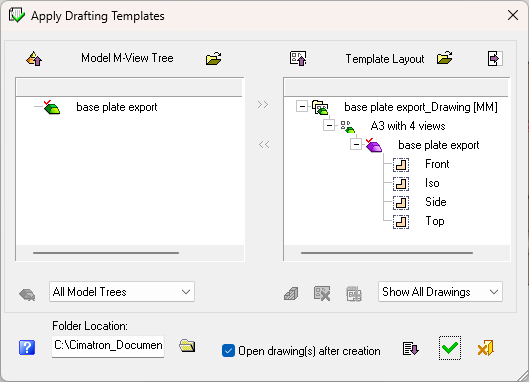
Task: Select the Side view item
Action: pos(436,202)
